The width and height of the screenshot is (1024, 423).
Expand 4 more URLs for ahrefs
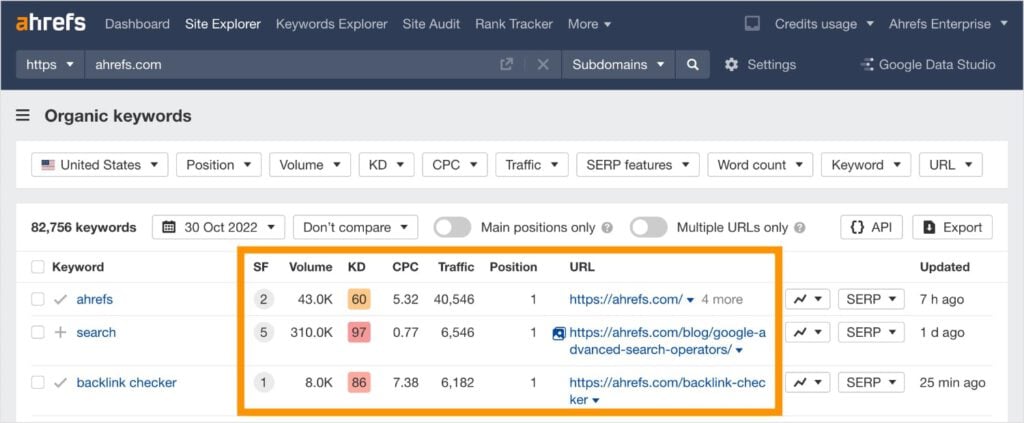[722, 300]
